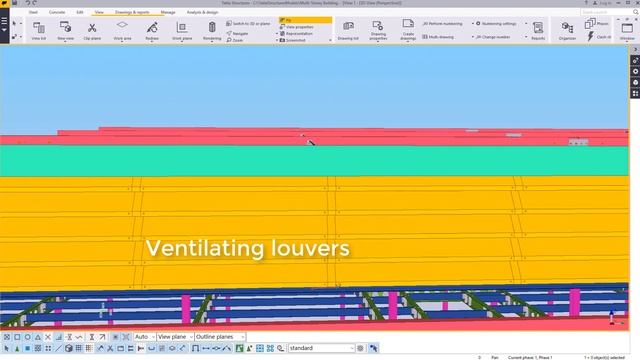This screenshot has height=360, width=640.
Task: Toggle select all switch with arrow
Action: pyautogui.click(x=7, y=348)
